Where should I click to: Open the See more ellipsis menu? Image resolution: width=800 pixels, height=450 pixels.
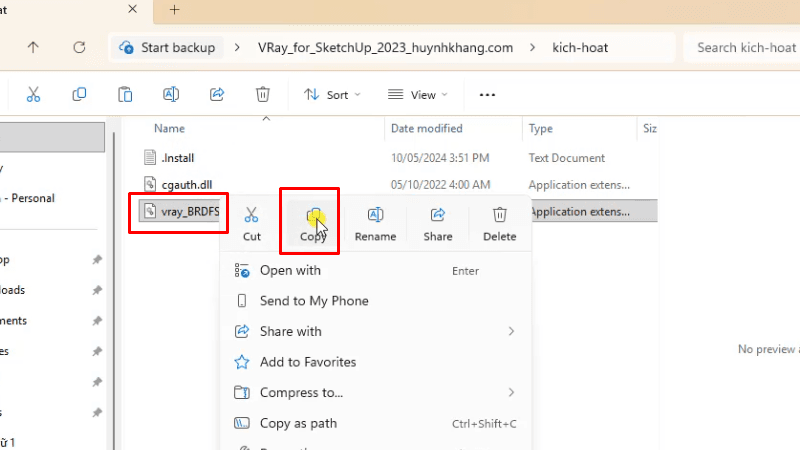(x=487, y=95)
